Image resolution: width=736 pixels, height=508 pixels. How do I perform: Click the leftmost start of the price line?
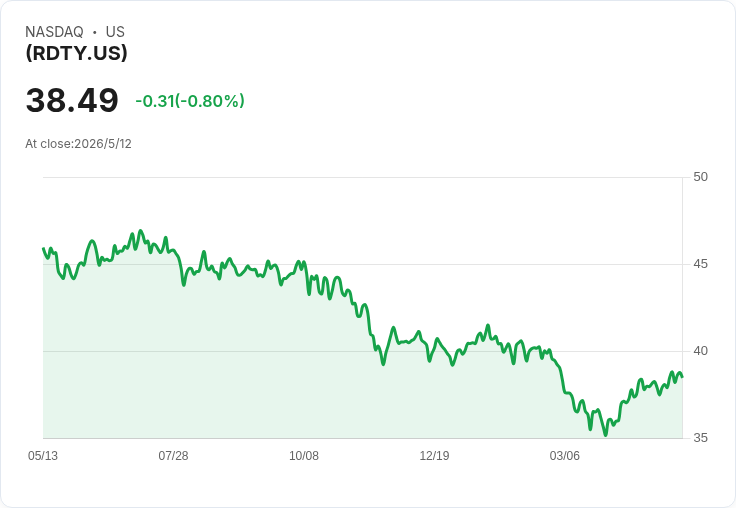44,248
